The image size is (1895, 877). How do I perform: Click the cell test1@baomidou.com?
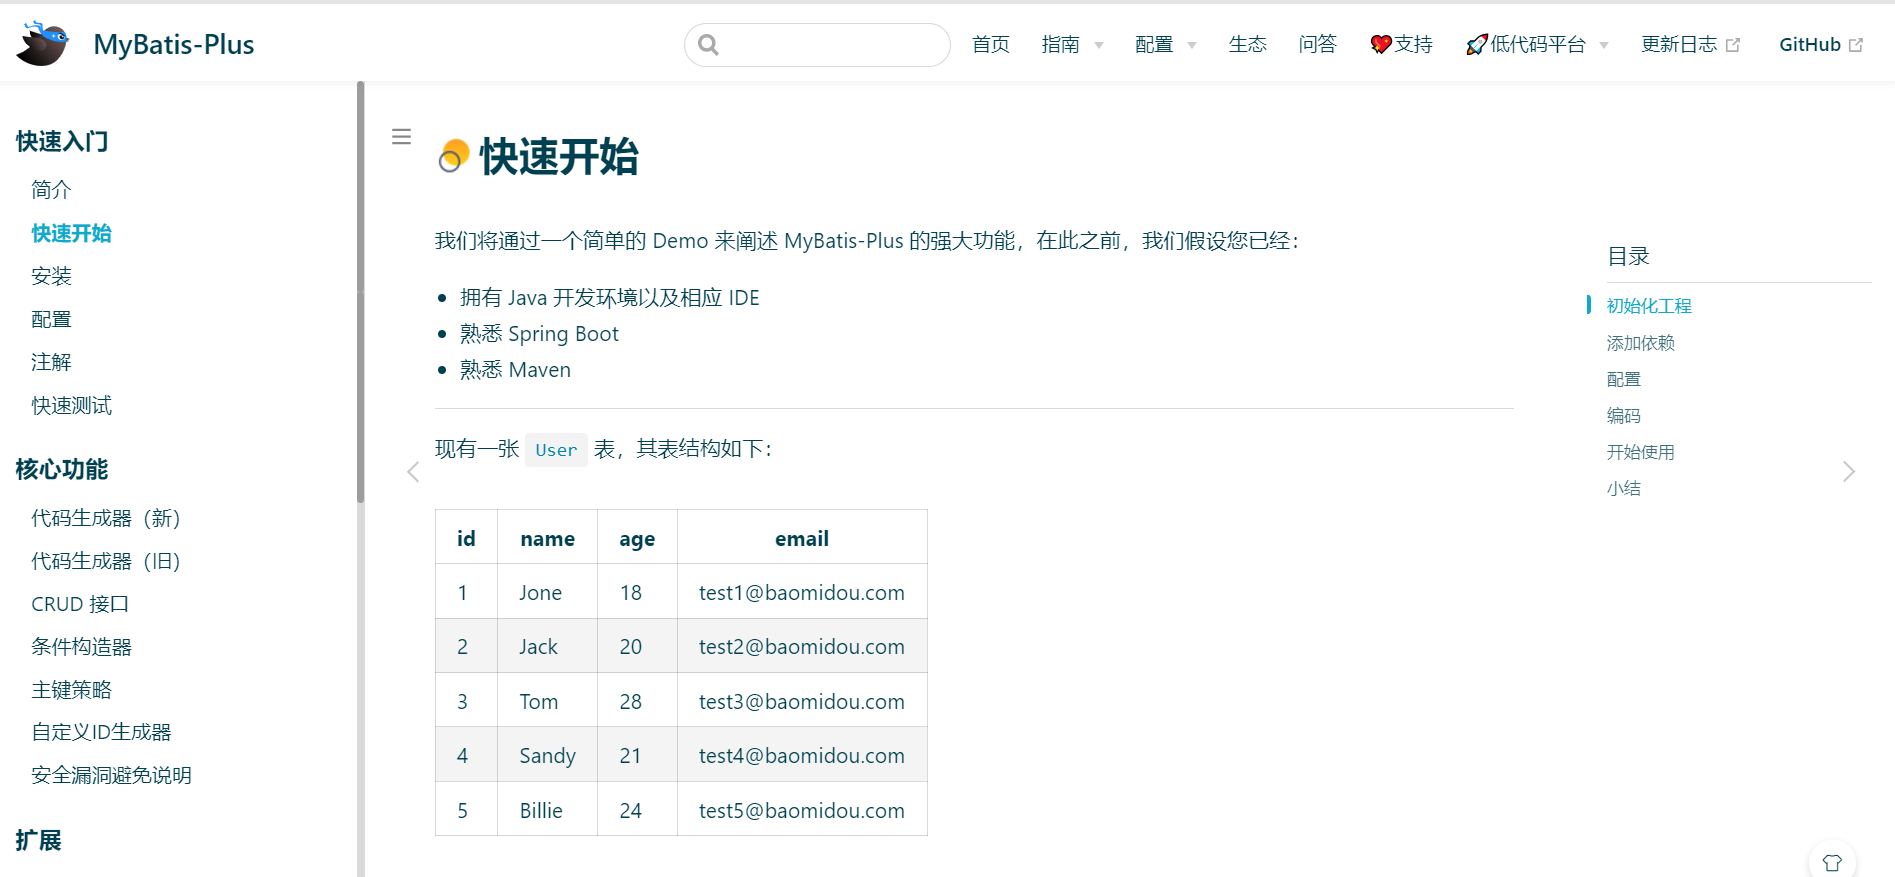coord(802,592)
